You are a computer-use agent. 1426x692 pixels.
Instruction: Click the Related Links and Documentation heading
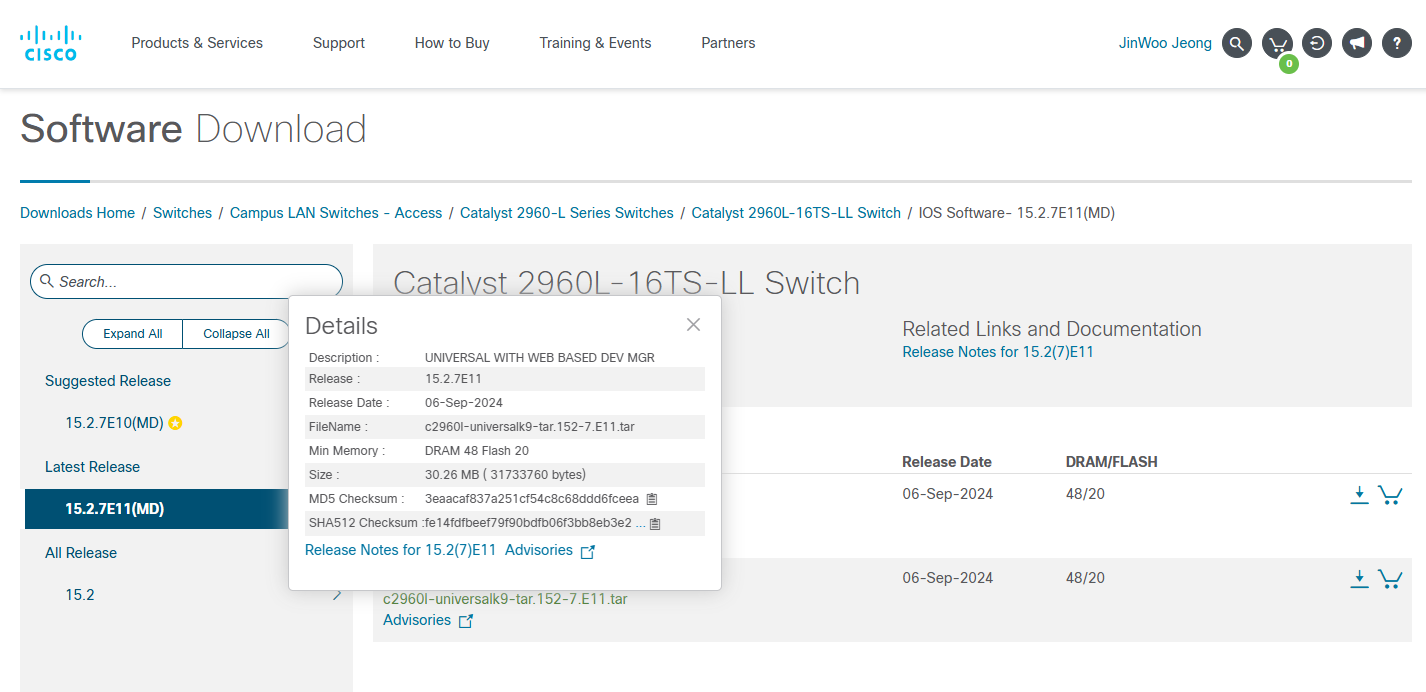(x=1052, y=329)
